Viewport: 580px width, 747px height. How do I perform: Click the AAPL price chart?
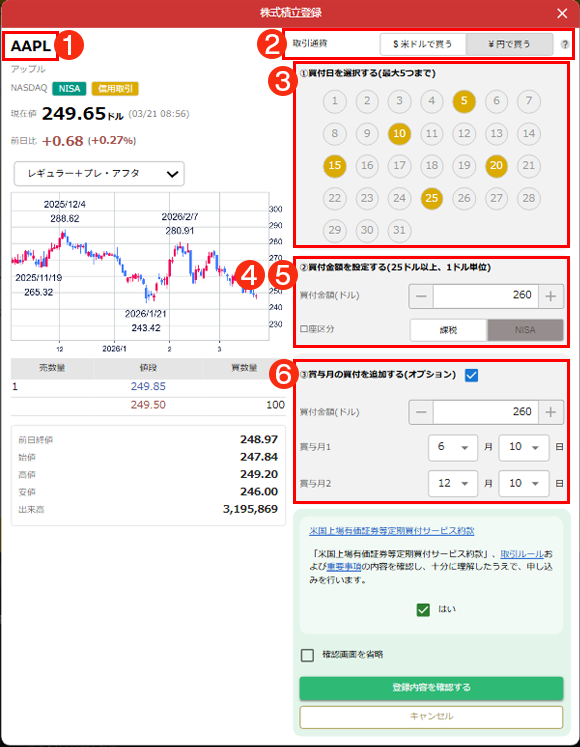[140, 267]
